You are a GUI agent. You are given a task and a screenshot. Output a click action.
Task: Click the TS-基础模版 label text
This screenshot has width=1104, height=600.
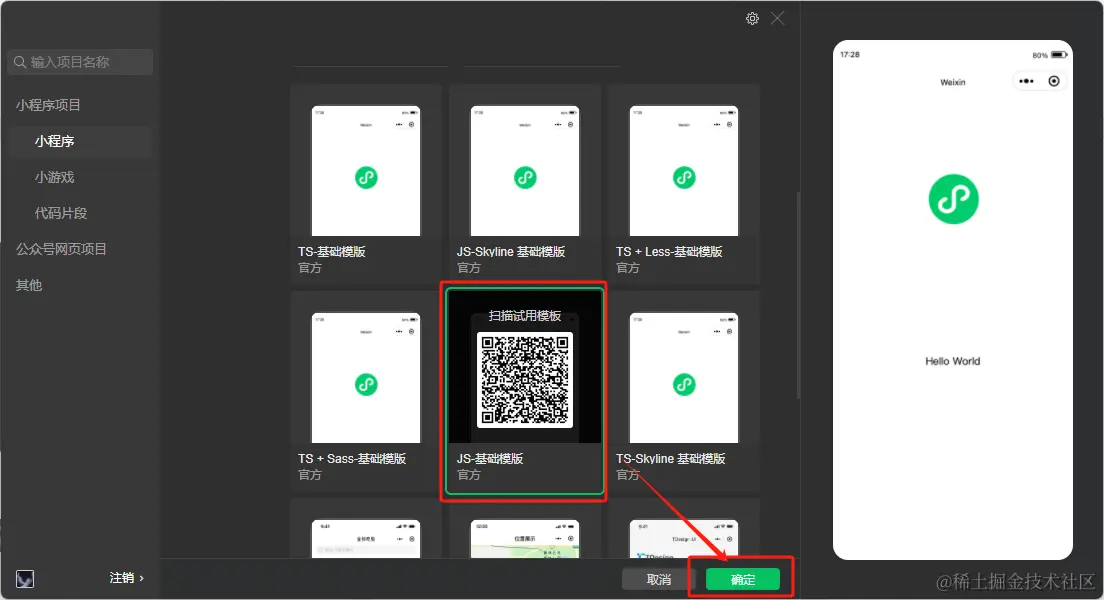click(x=332, y=251)
